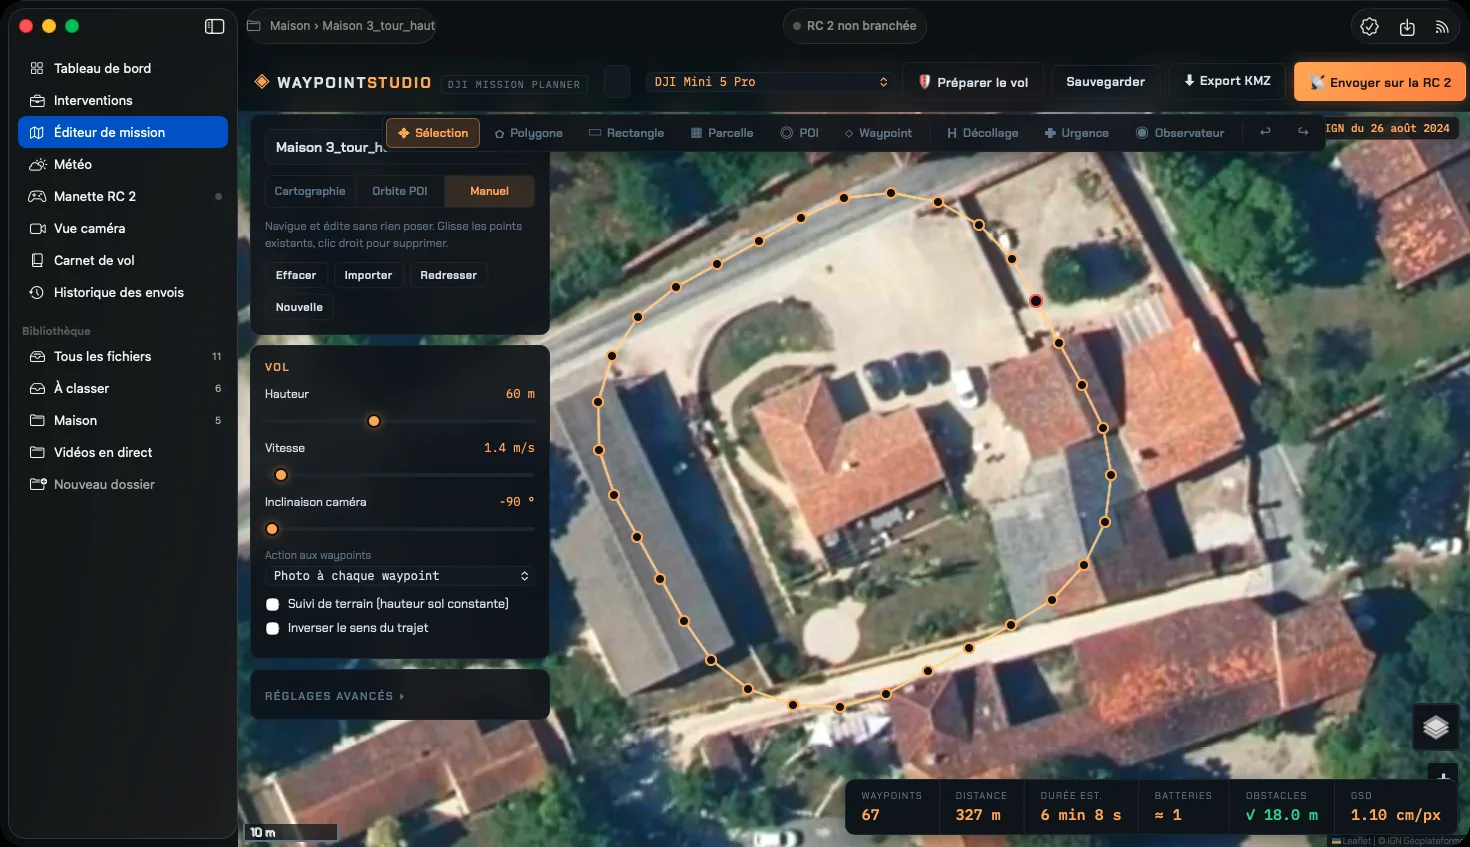This screenshot has height=847, width=1470.
Task: Click the Sauvegarder button
Action: 1105,82
